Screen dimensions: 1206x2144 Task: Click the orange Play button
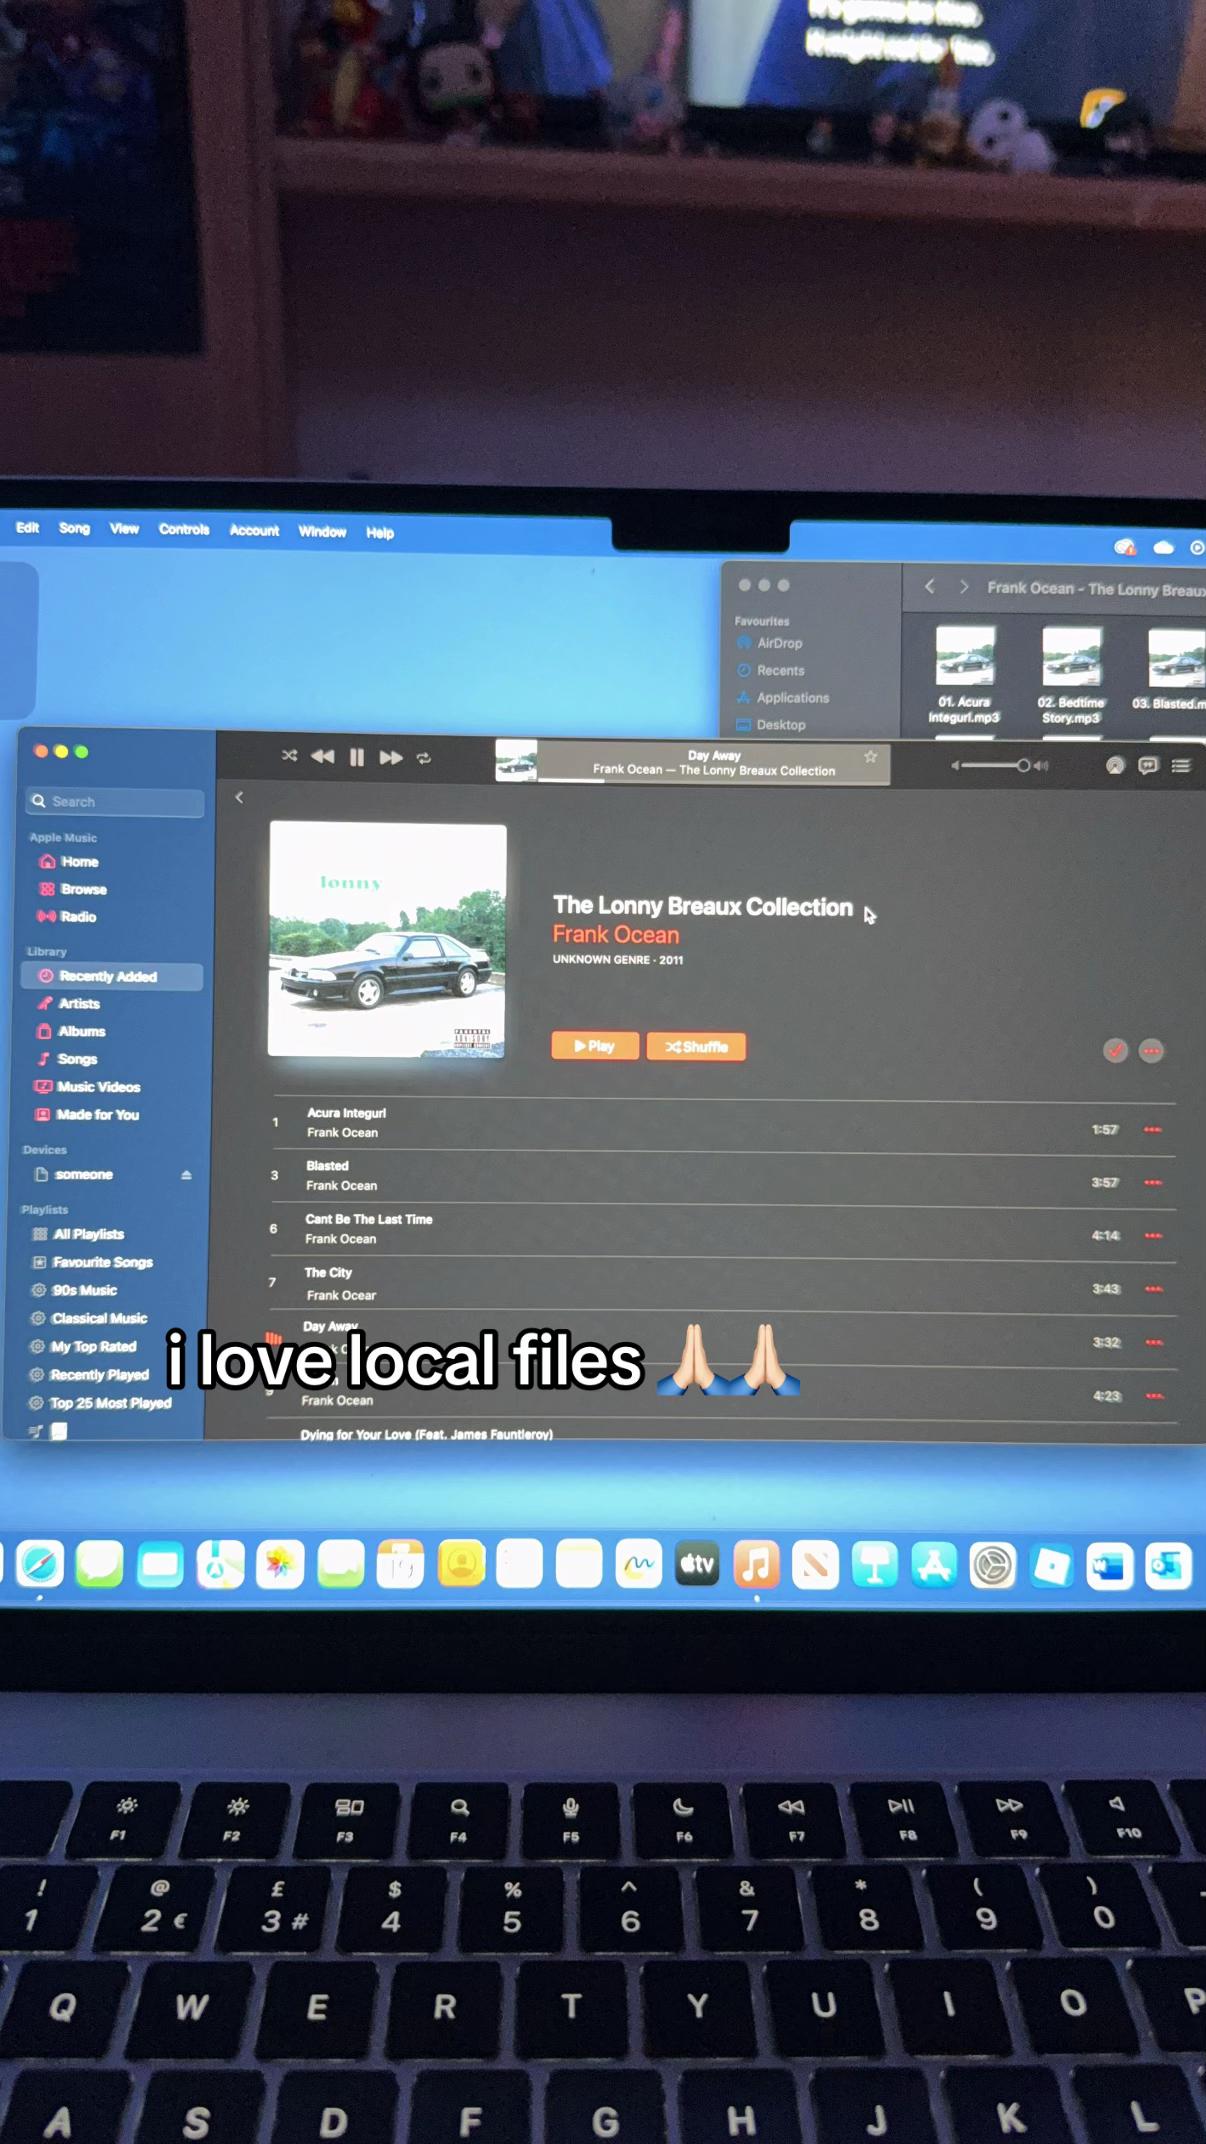pyautogui.click(x=595, y=1045)
